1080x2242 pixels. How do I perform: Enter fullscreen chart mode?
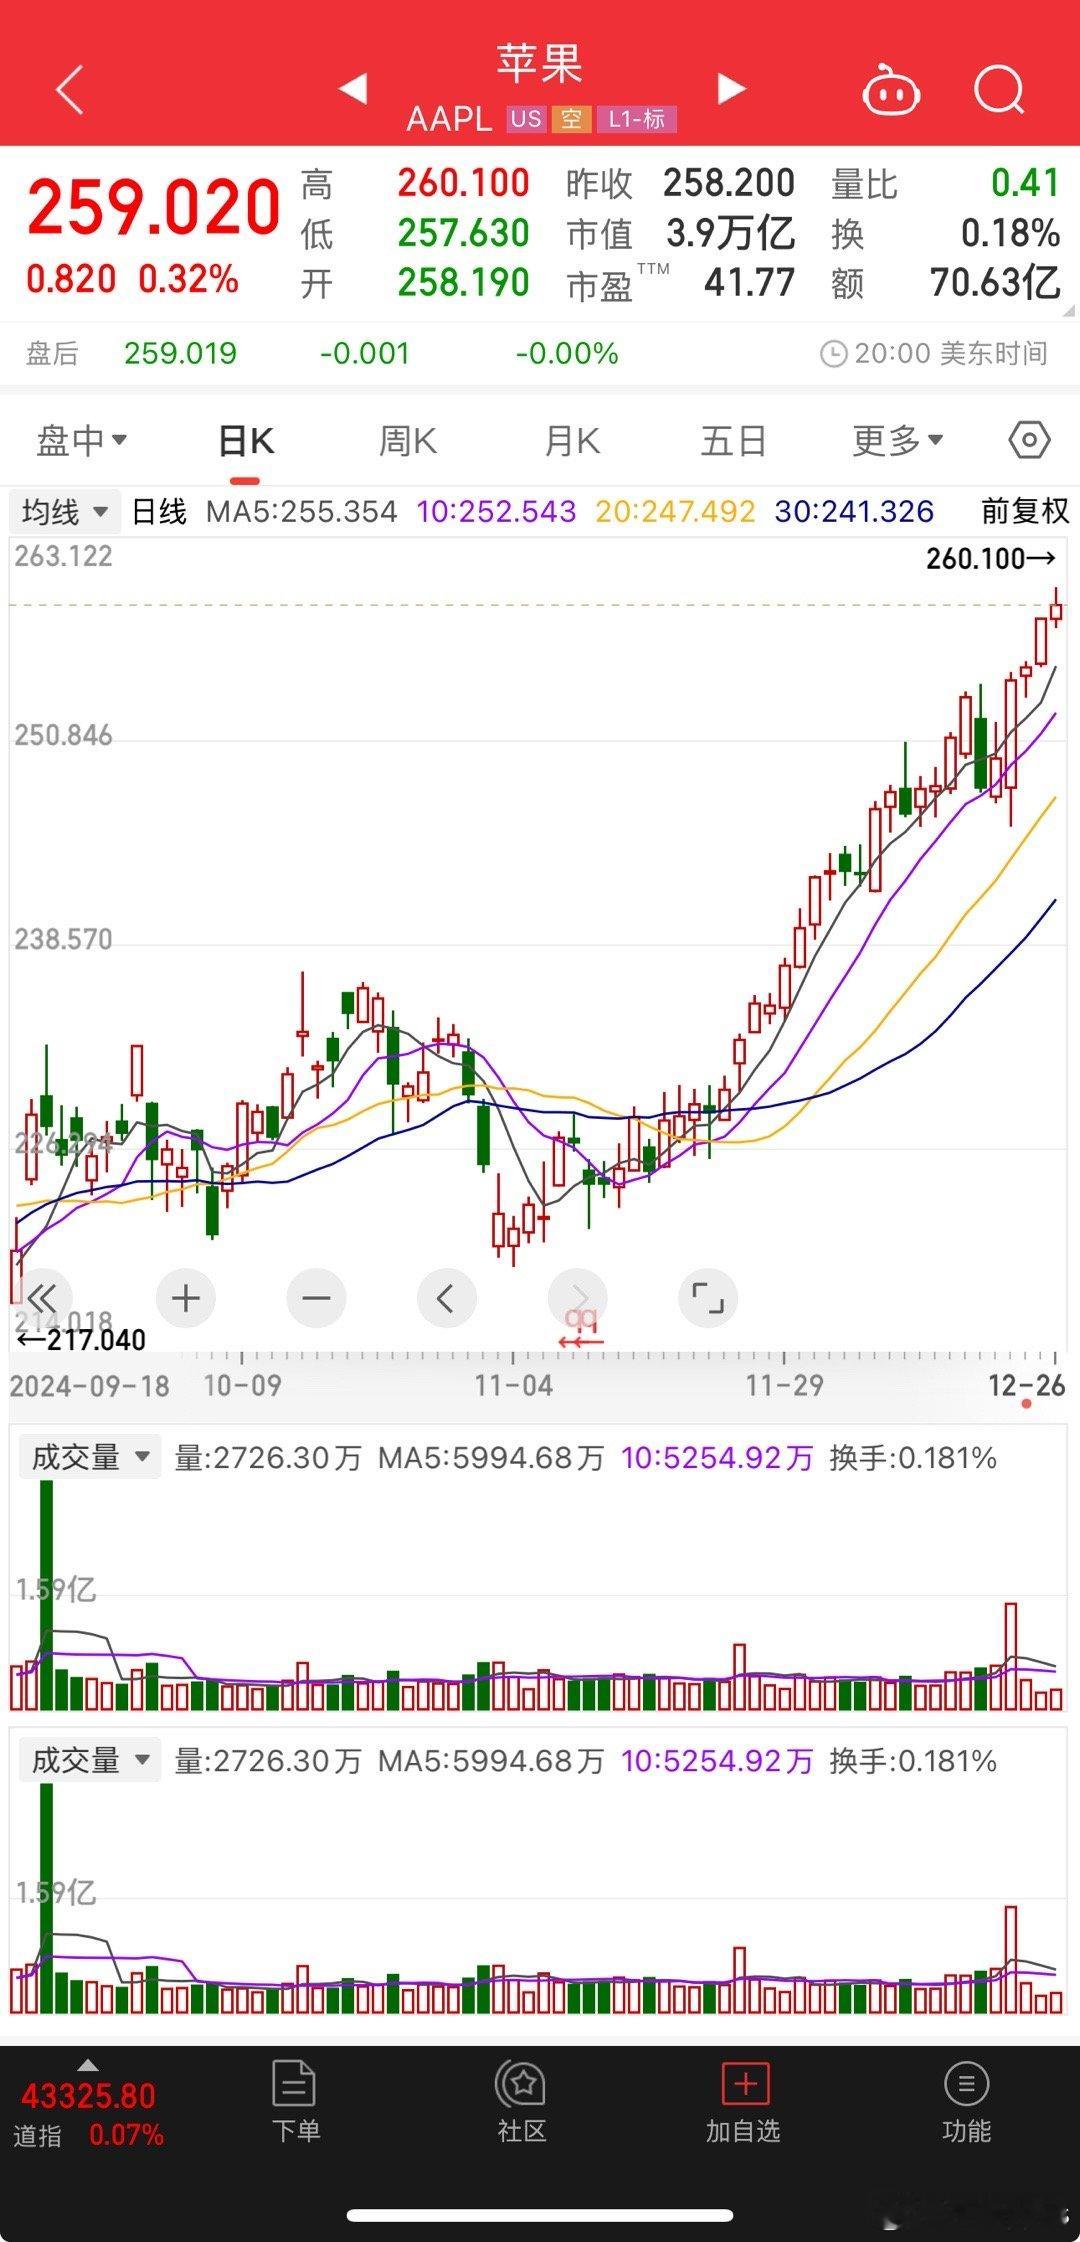coord(707,1298)
